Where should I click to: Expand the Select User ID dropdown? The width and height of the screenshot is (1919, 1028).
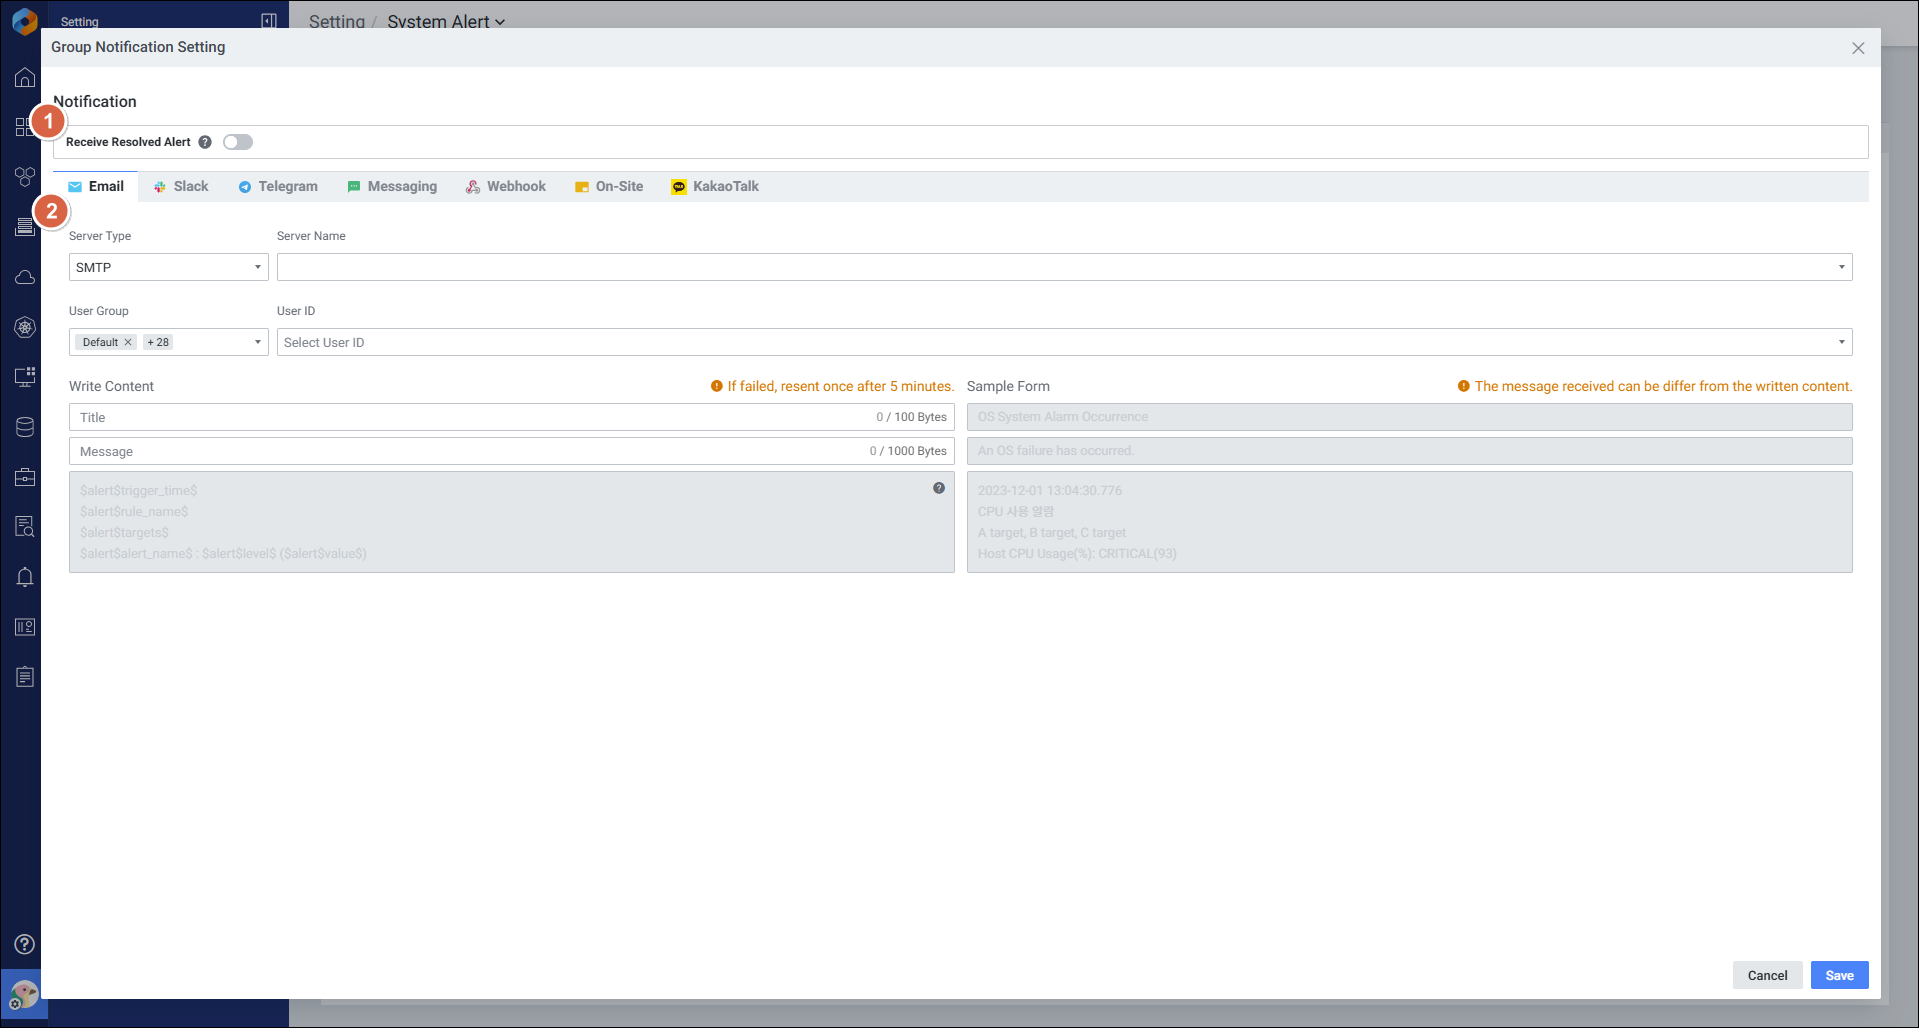click(1064, 342)
